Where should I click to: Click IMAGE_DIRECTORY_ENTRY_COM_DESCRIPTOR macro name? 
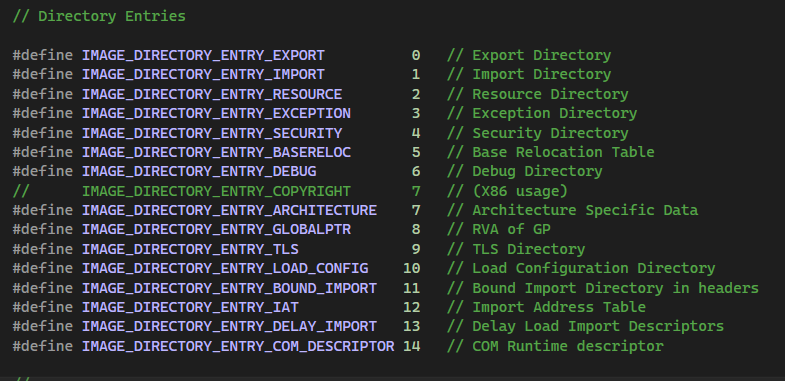(238, 346)
